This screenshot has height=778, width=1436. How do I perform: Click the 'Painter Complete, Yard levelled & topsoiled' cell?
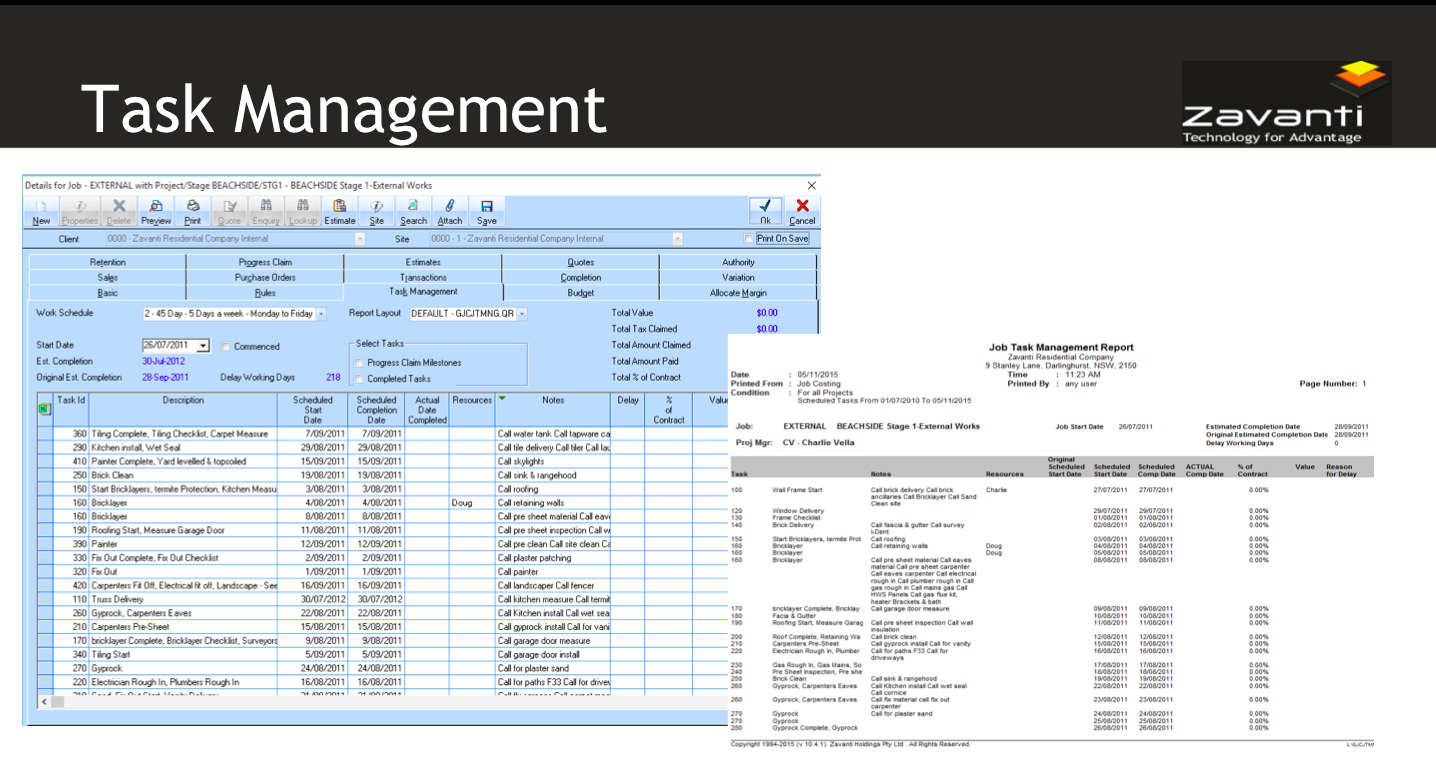[183, 462]
